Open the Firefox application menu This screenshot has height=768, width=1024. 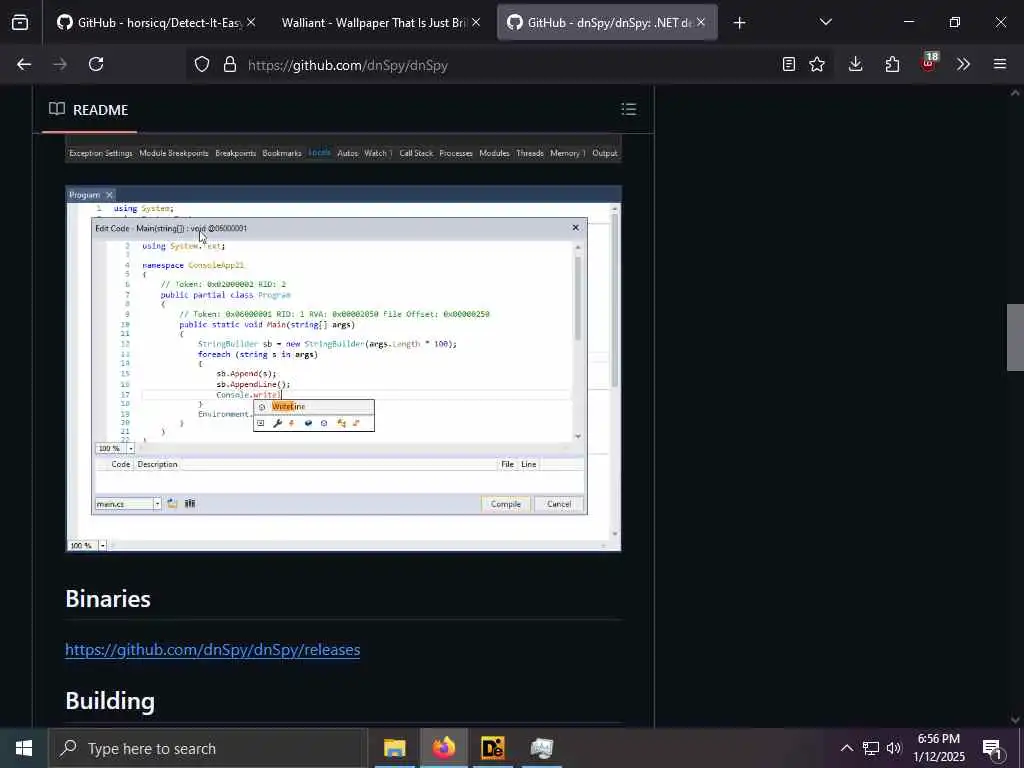[x=1000, y=64]
